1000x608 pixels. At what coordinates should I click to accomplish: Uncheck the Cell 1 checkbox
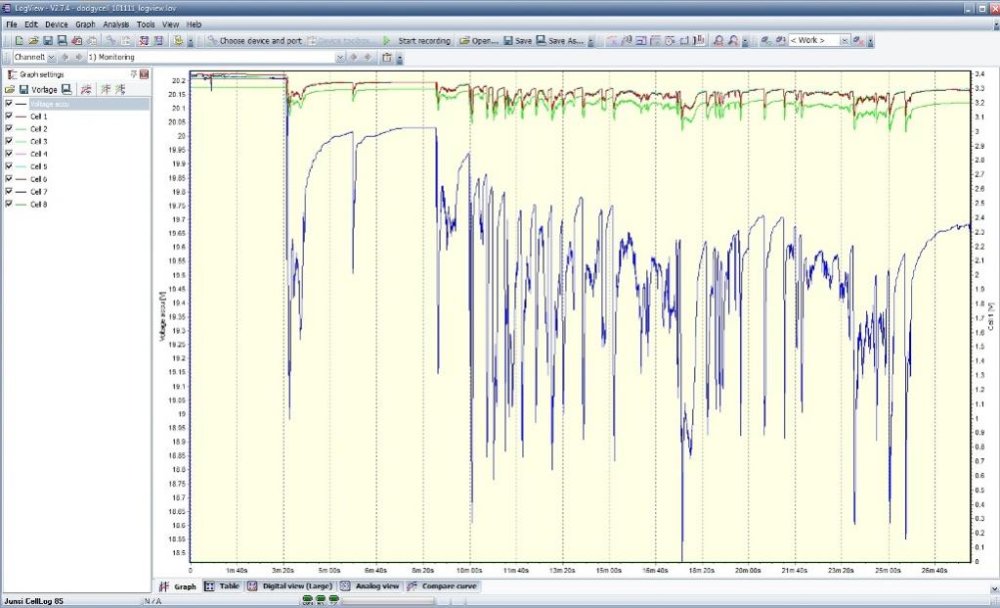[x=10, y=116]
